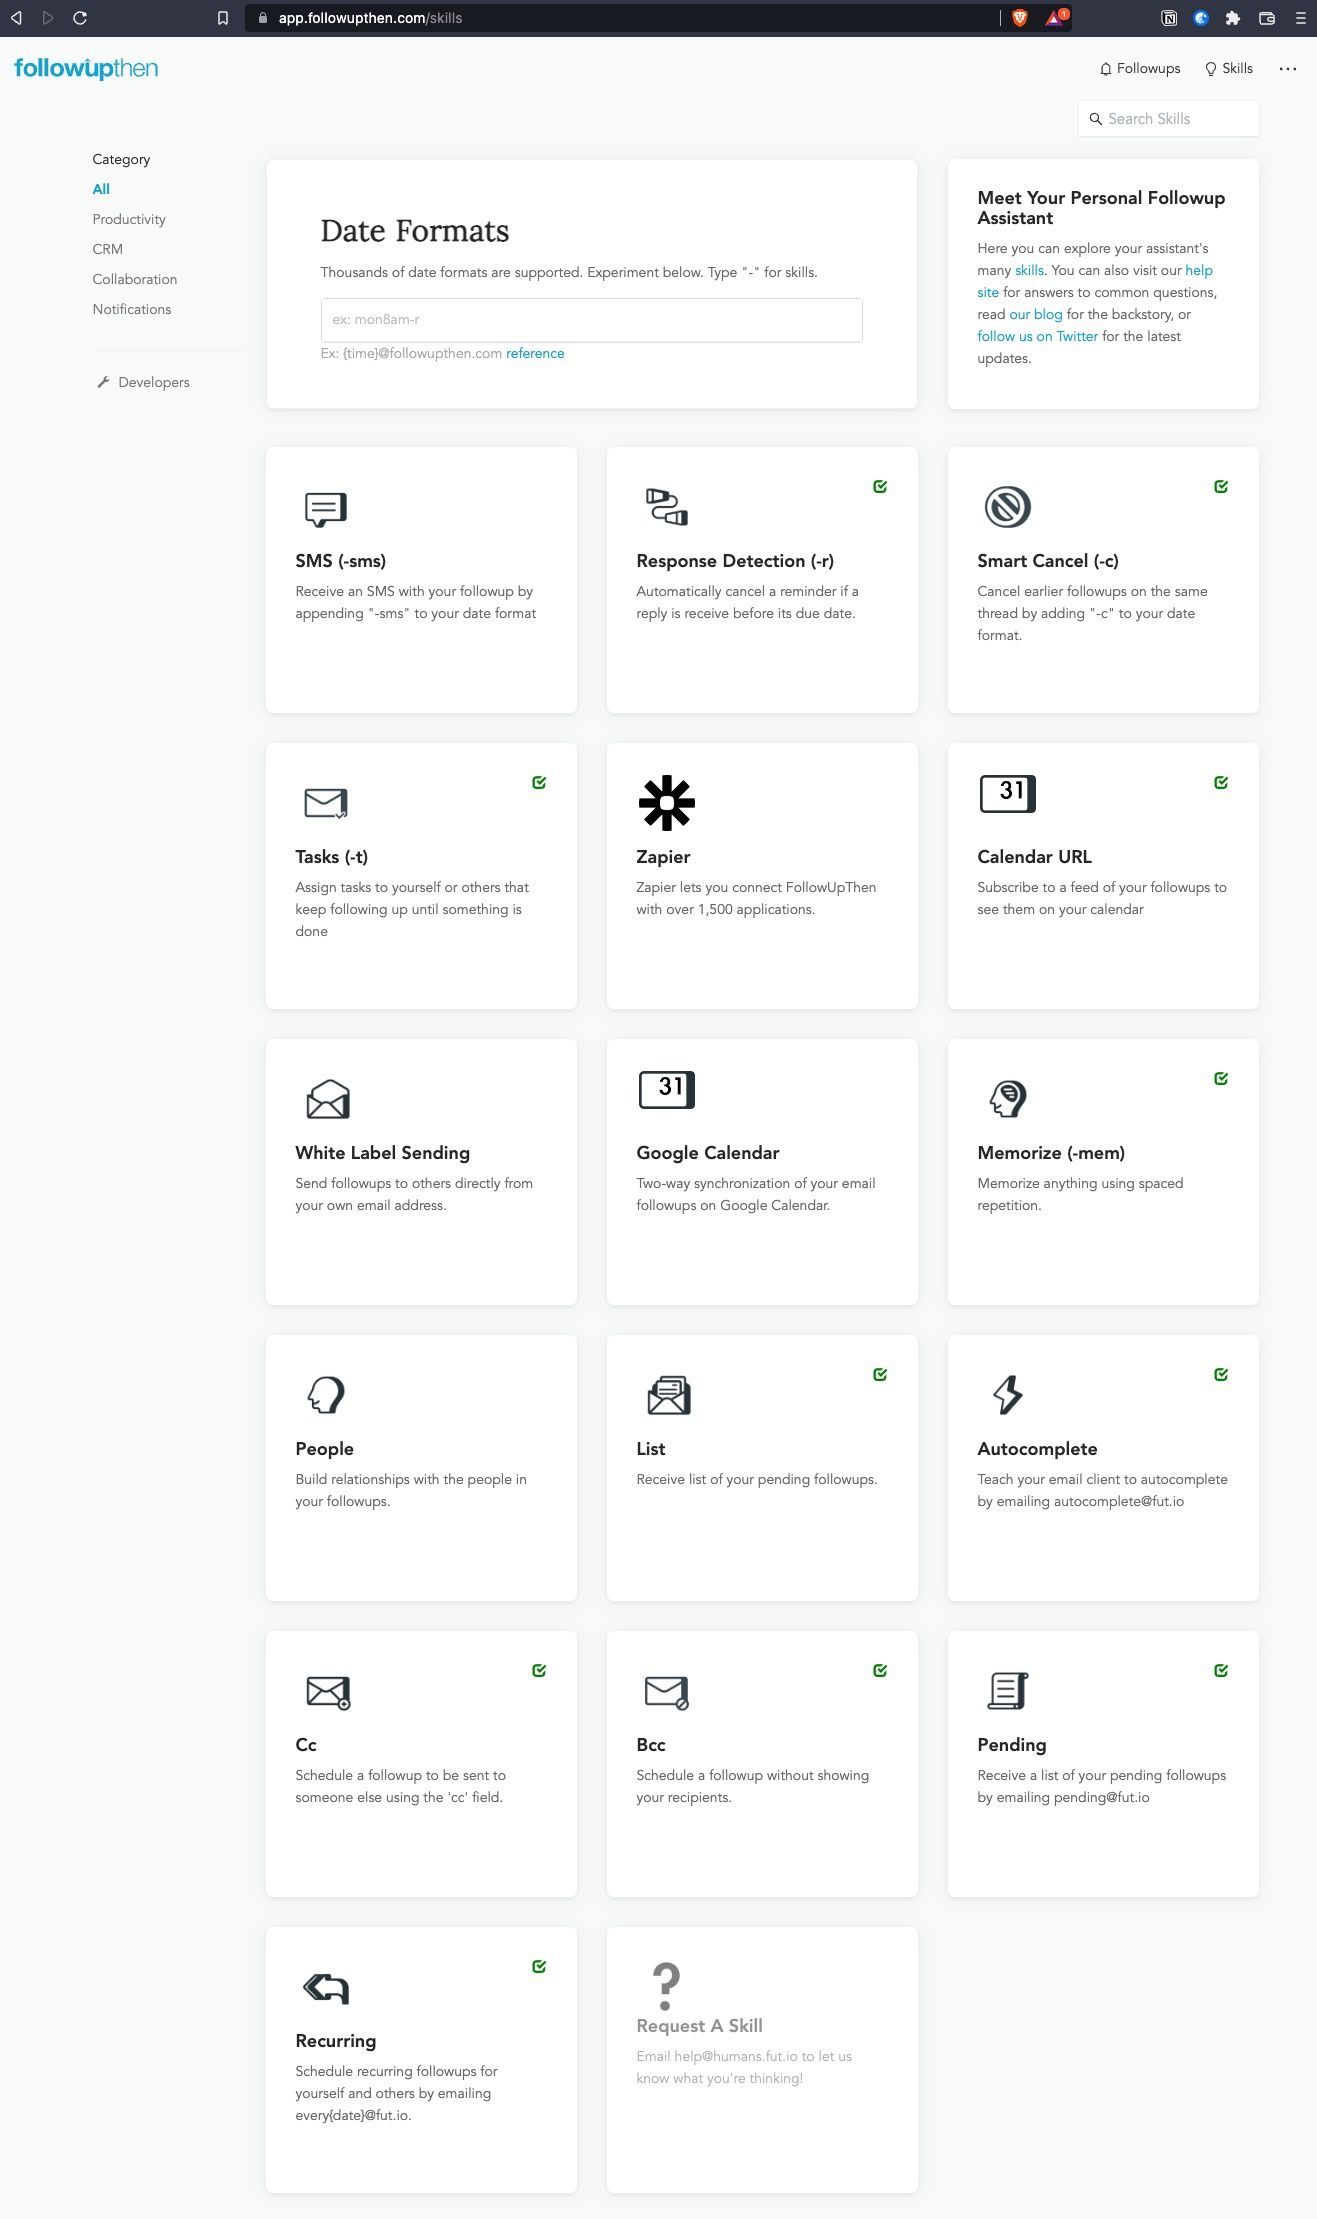Image resolution: width=1317 pixels, height=2219 pixels.
Task: Open the Google Calendar skill title
Action: coord(708,1153)
